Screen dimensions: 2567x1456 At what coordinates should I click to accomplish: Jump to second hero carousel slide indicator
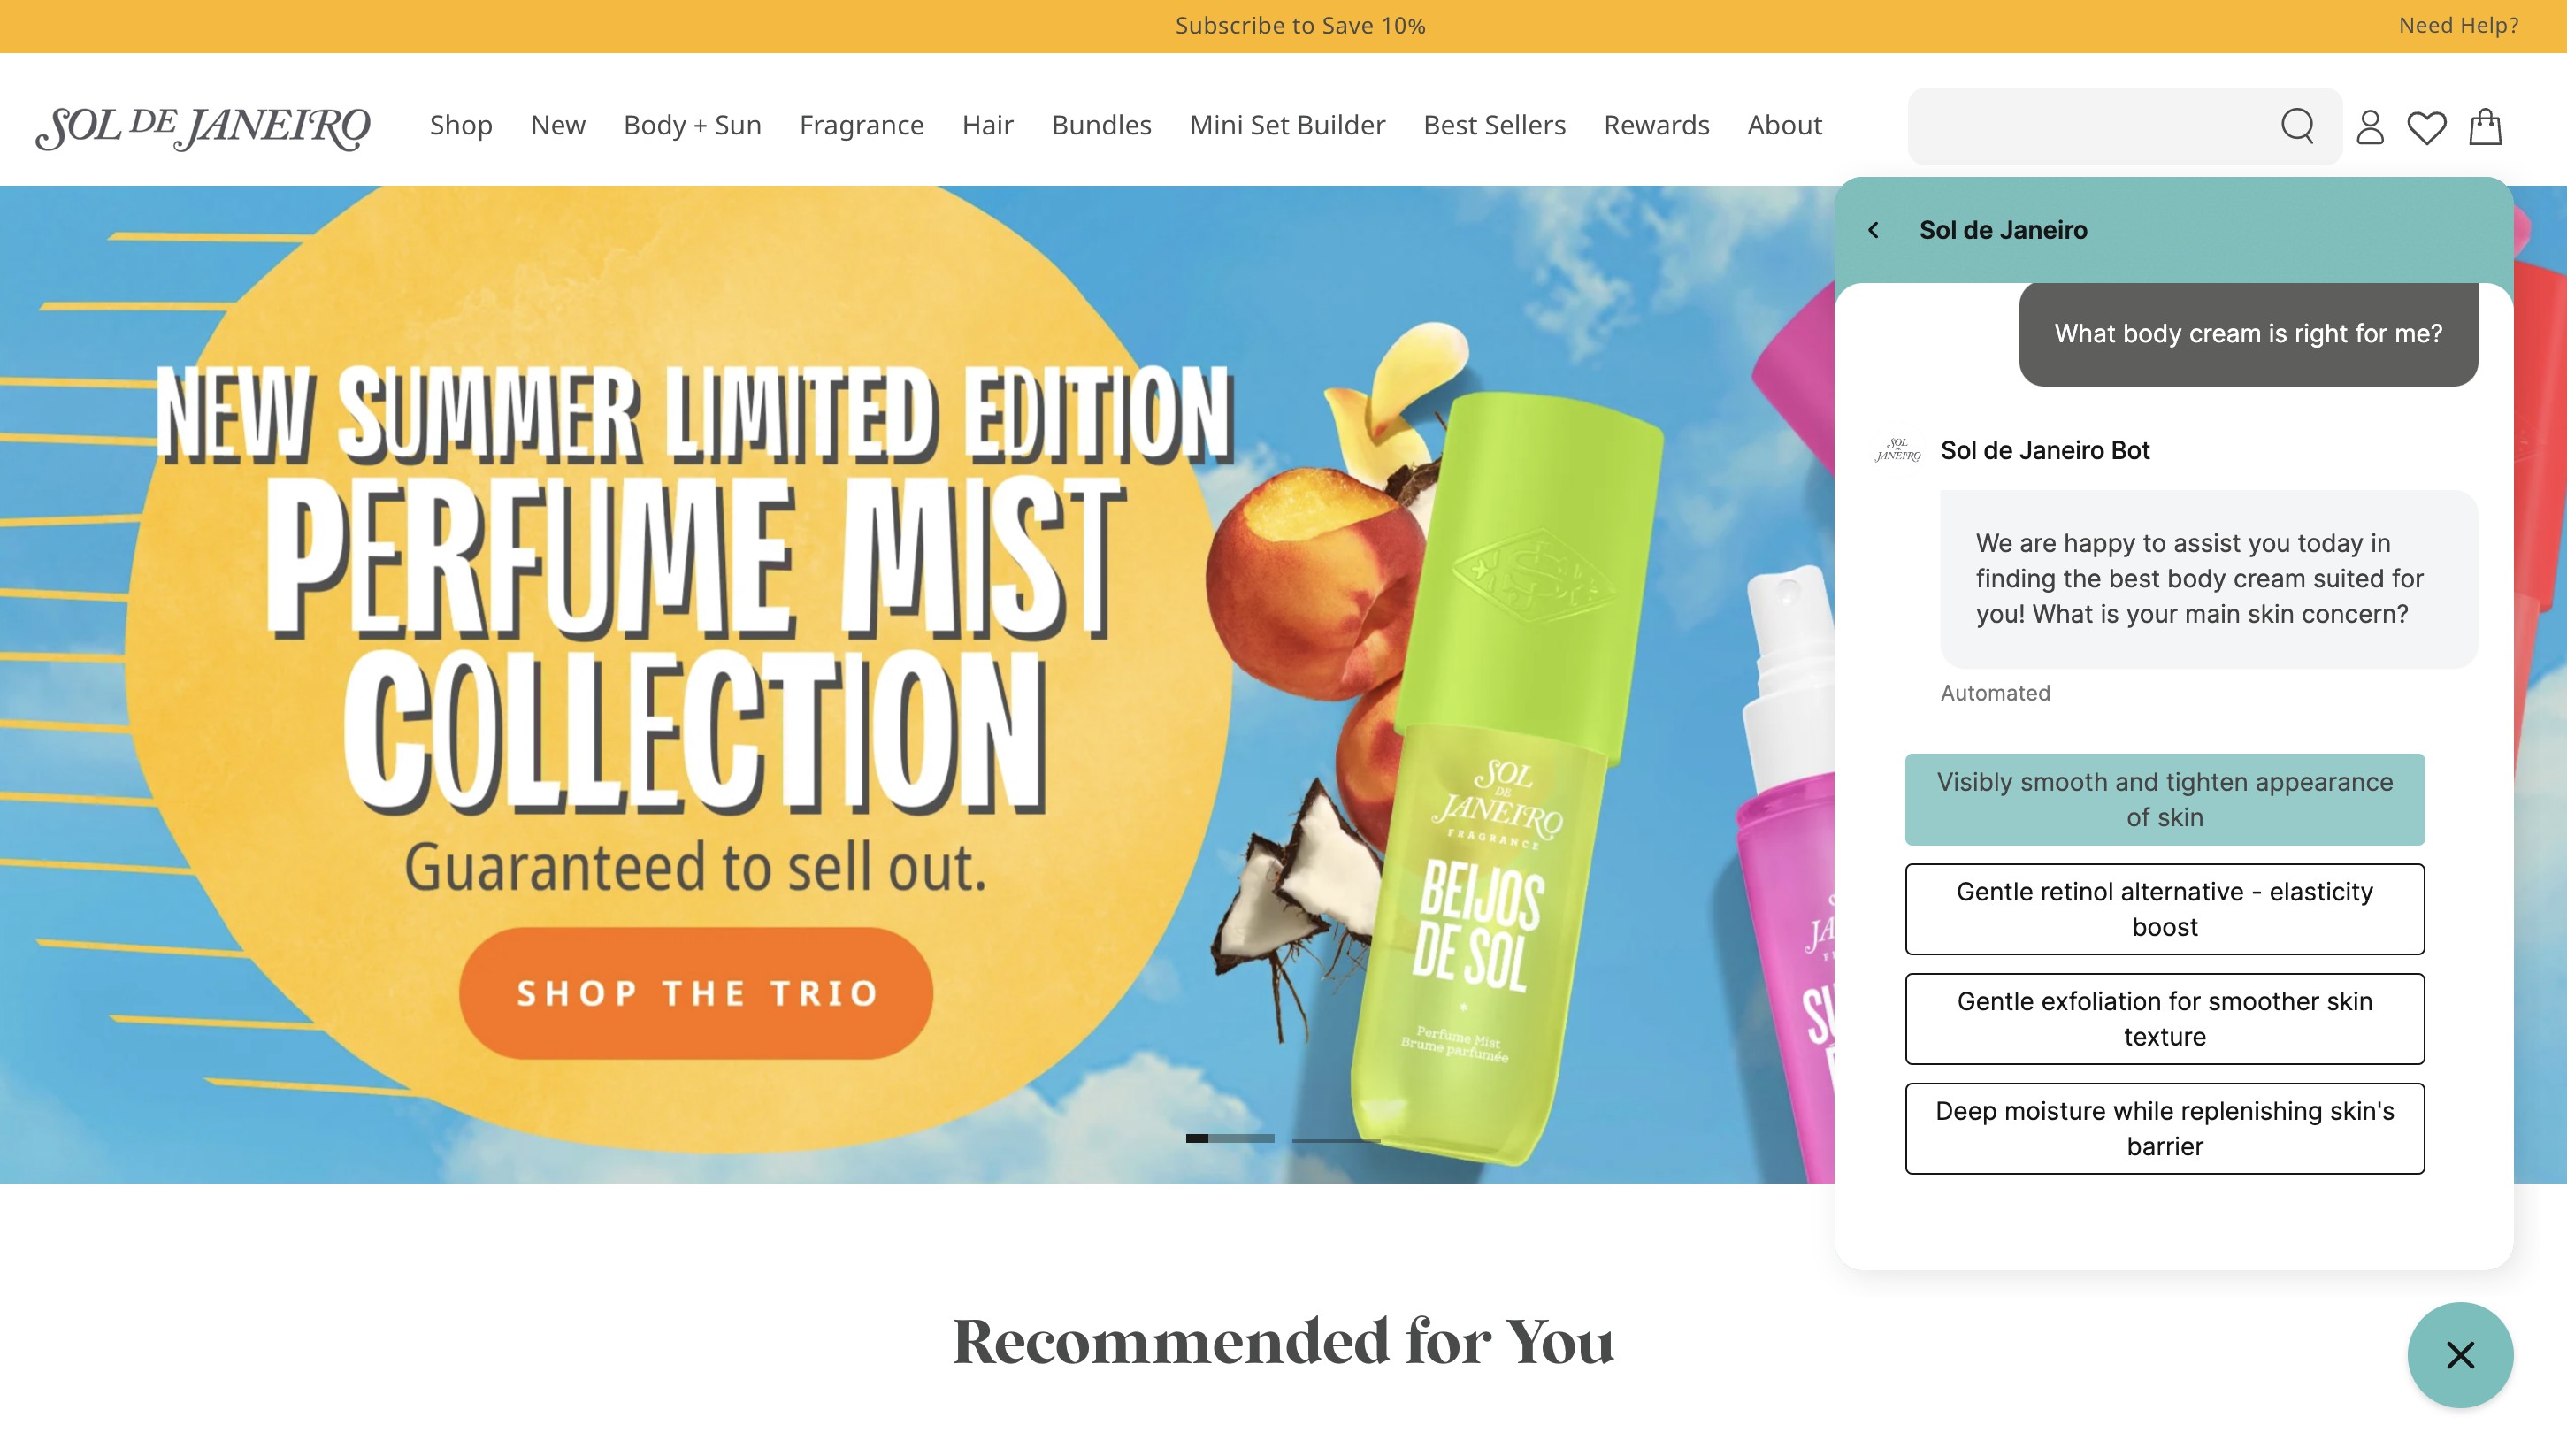coord(1335,1139)
